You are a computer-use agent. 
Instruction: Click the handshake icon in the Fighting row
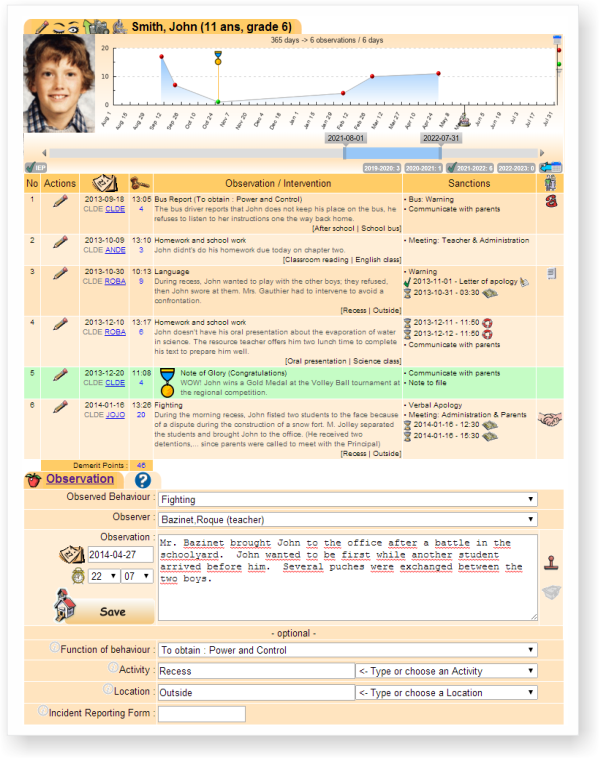551,420
